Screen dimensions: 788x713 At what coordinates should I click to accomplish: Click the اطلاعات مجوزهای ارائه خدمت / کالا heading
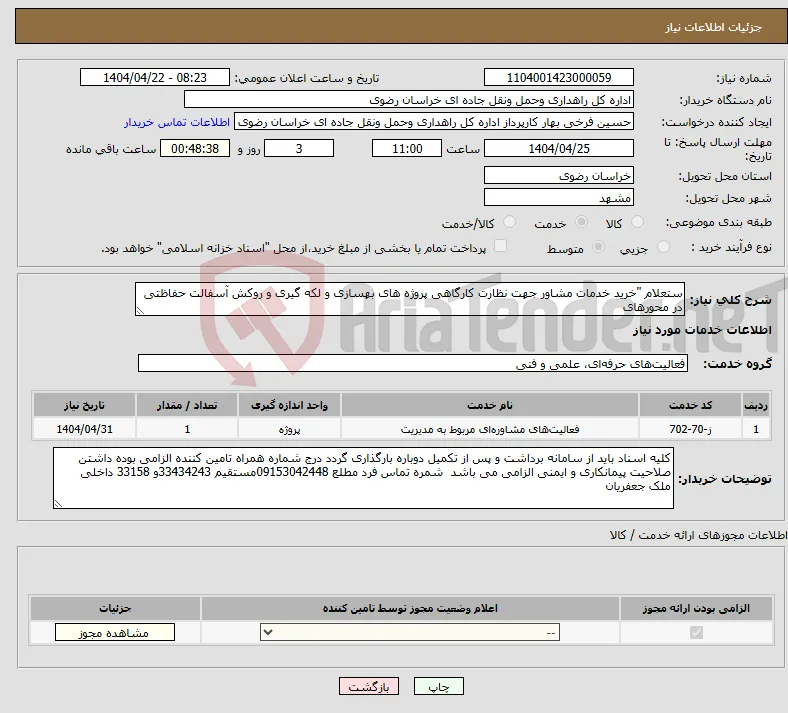pyautogui.click(x=699, y=535)
